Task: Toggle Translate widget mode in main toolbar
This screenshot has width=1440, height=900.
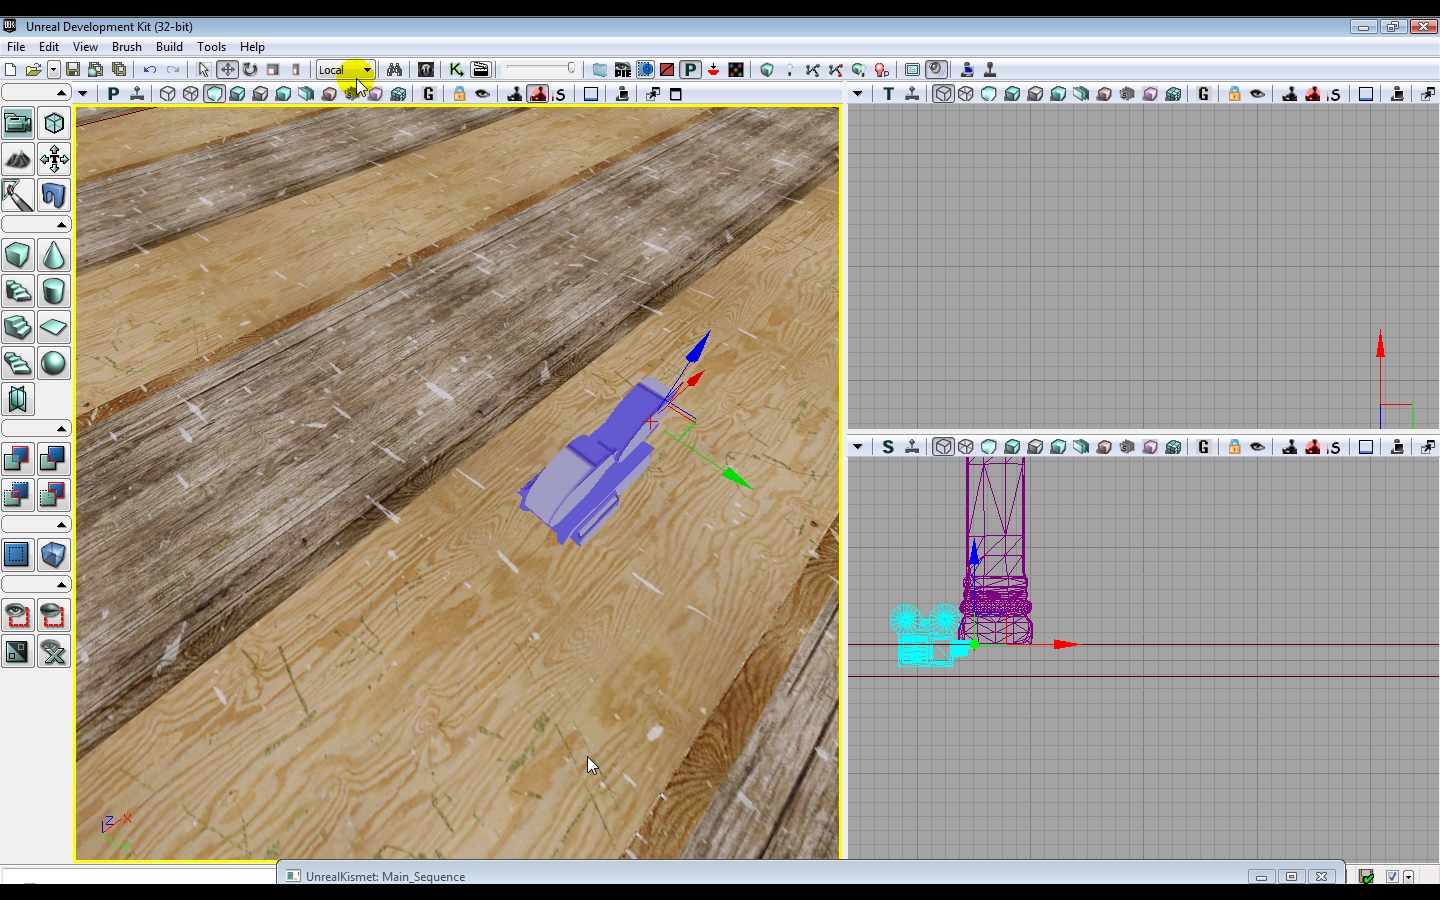Action: point(227,70)
